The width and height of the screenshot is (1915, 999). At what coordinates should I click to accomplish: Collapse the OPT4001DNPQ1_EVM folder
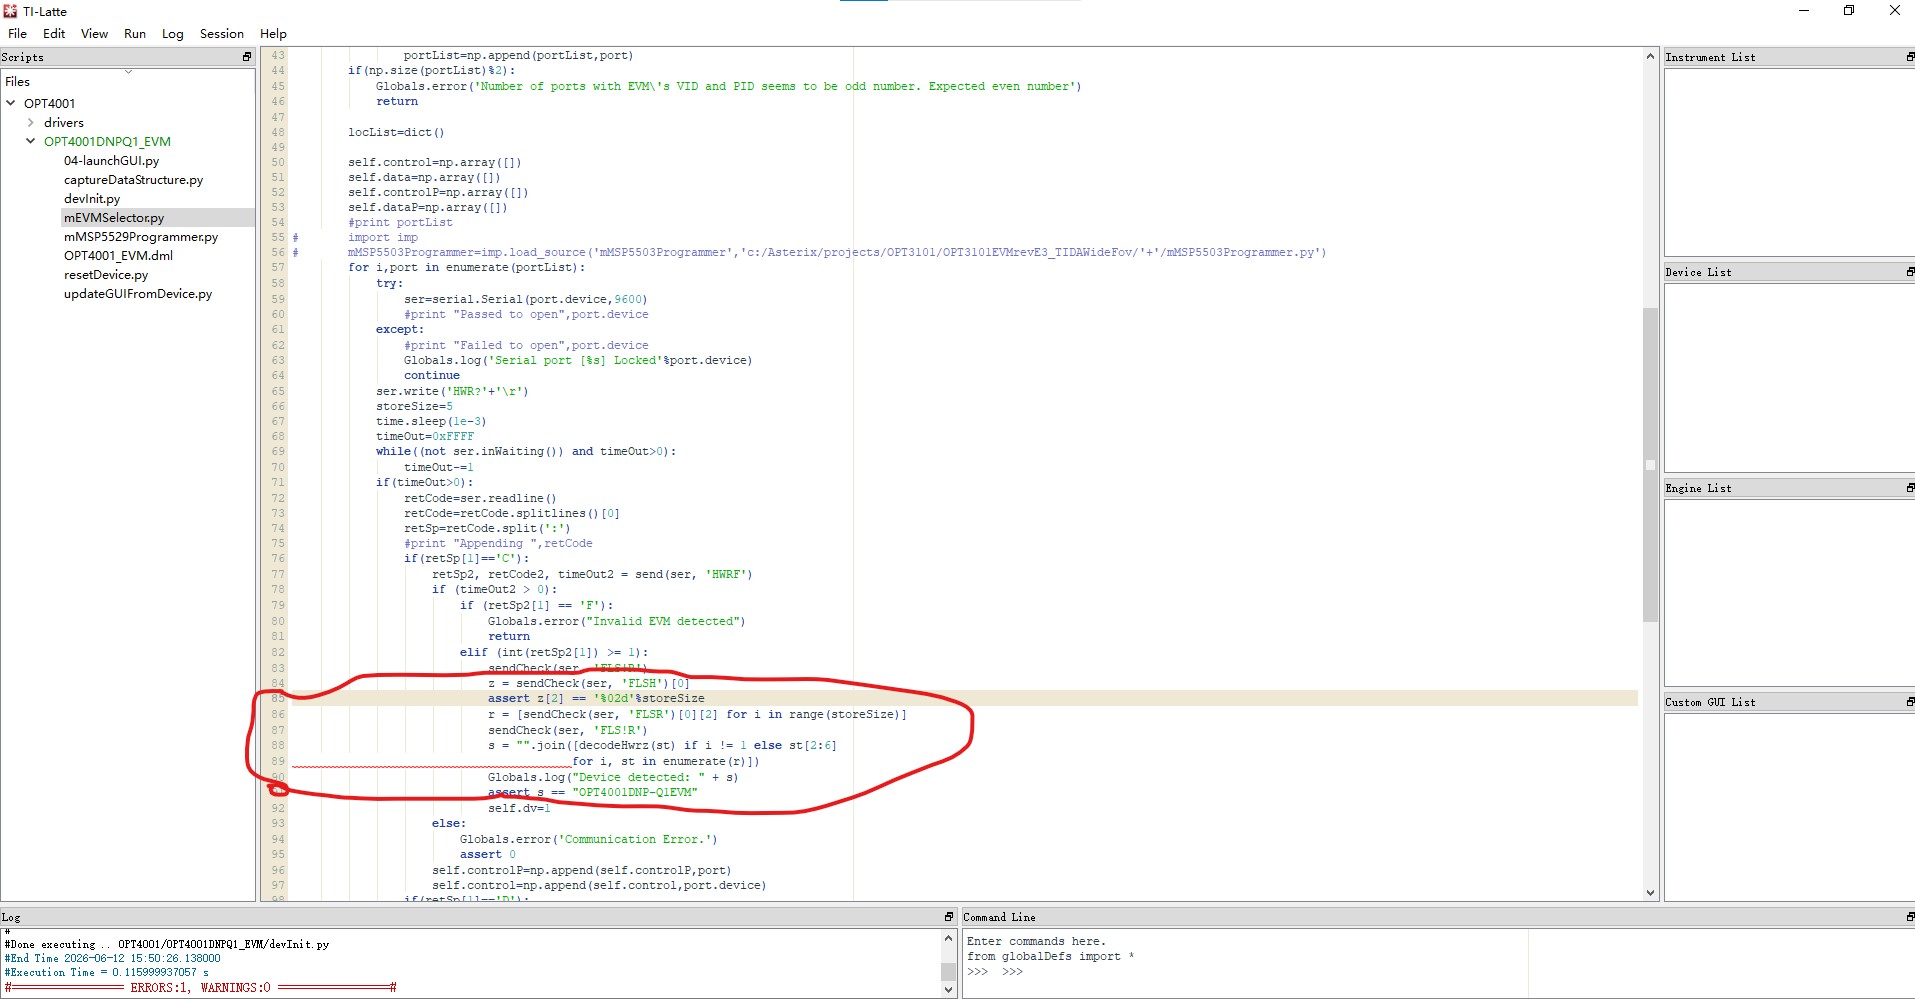[30, 141]
